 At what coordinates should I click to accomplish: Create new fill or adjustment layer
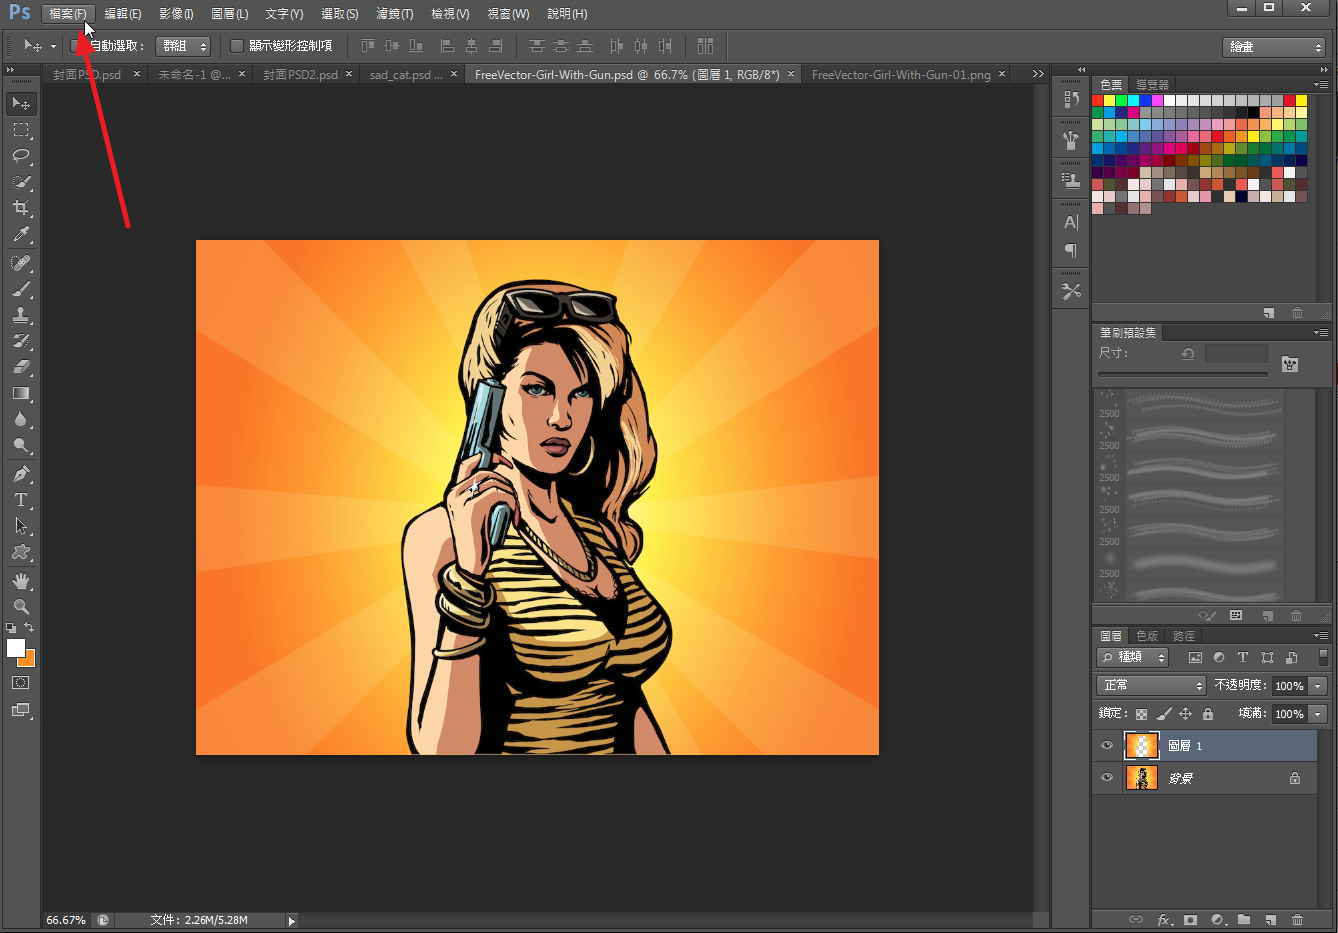(x=1217, y=920)
